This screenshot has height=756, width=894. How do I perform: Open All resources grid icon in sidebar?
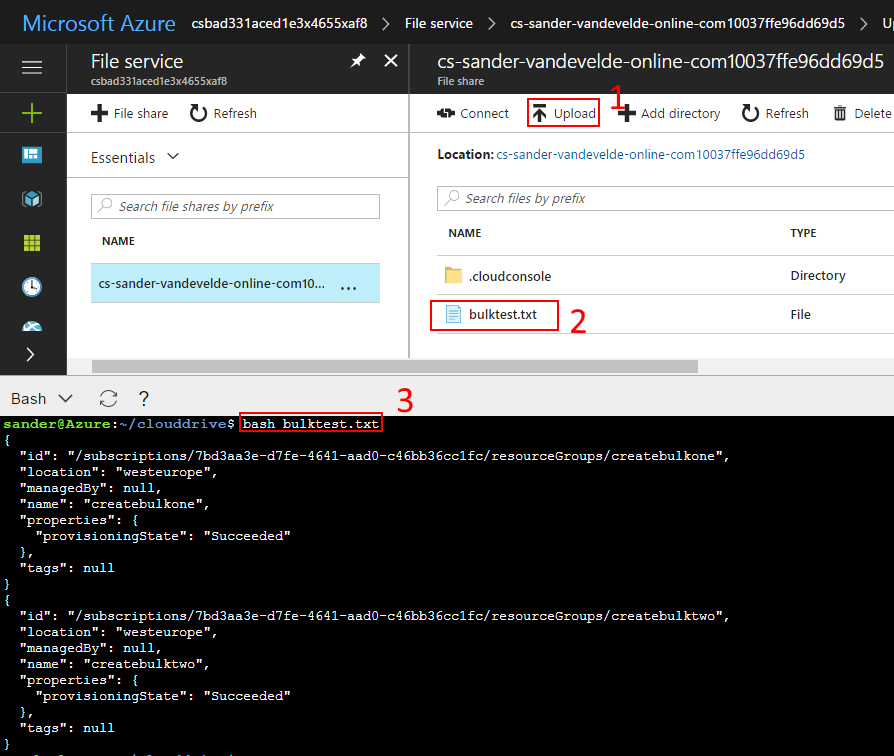pyautogui.click(x=32, y=243)
